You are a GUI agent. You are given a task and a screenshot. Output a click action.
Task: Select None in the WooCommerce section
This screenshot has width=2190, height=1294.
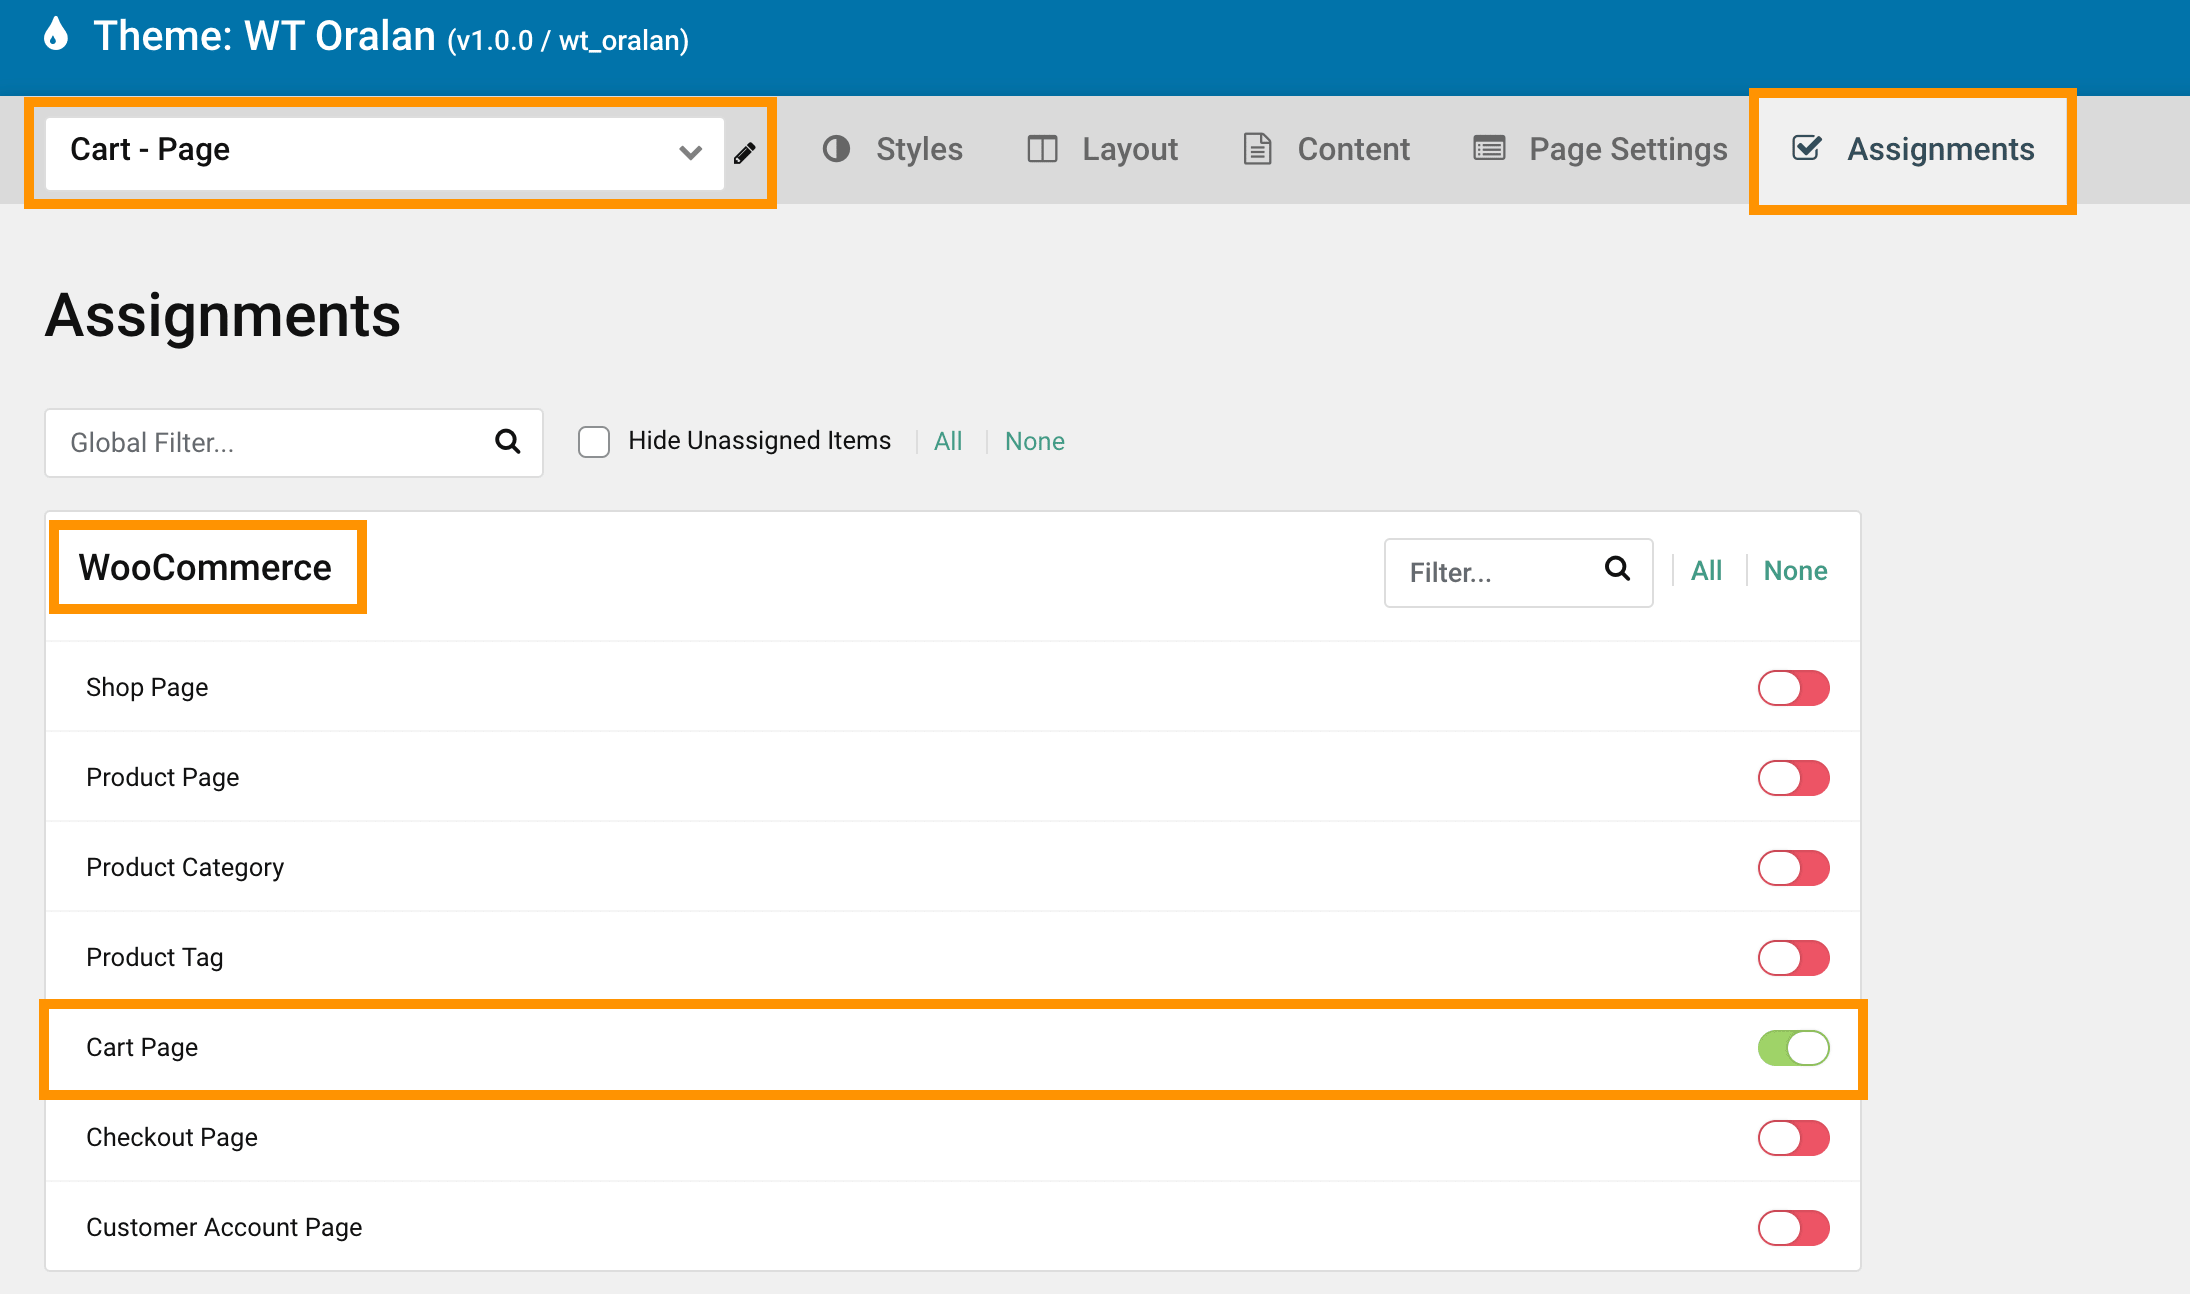pyautogui.click(x=1795, y=570)
